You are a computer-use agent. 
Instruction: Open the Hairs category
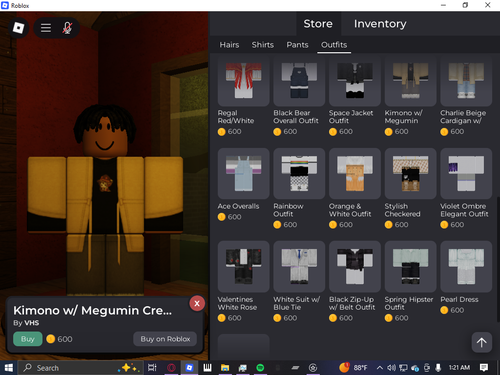click(229, 45)
